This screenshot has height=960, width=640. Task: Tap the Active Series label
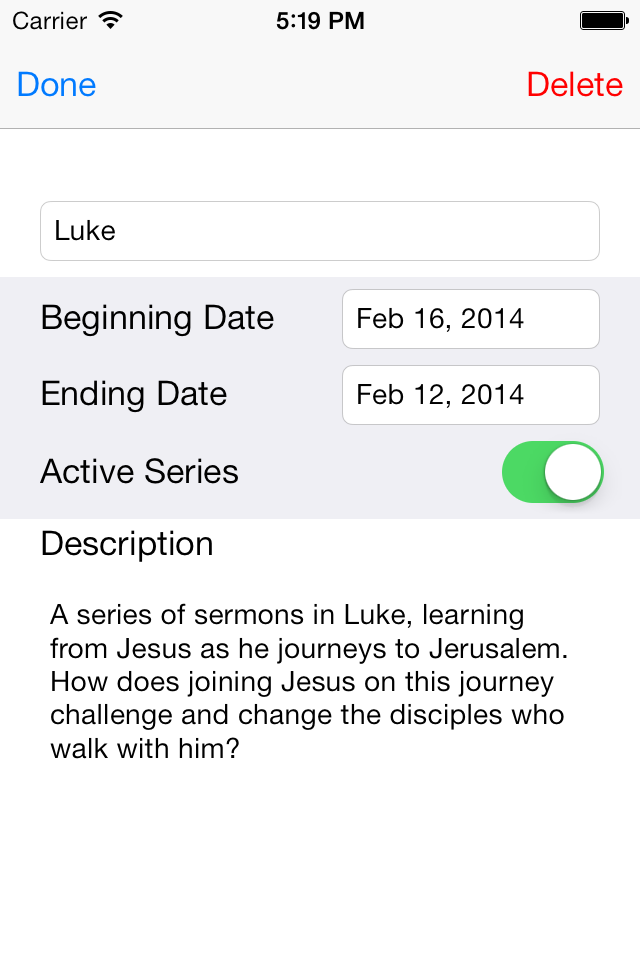point(139,471)
